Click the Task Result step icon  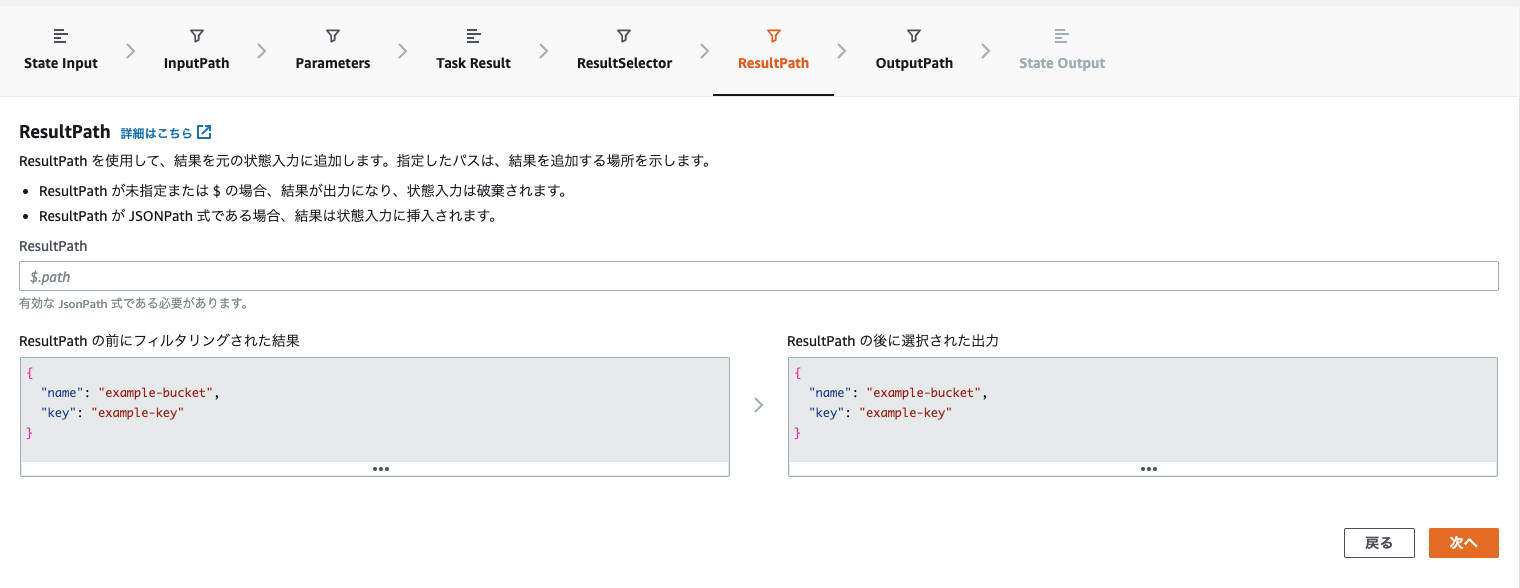click(472, 35)
